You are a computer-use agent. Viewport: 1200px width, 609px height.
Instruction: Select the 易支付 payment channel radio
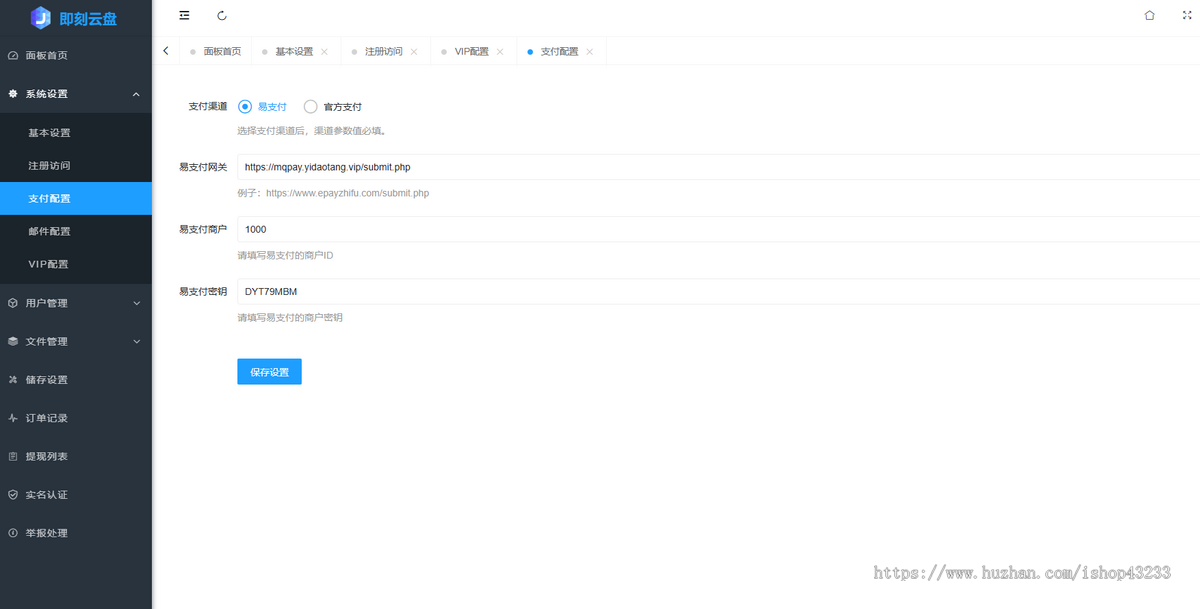pyautogui.click(x=245, y=106)
